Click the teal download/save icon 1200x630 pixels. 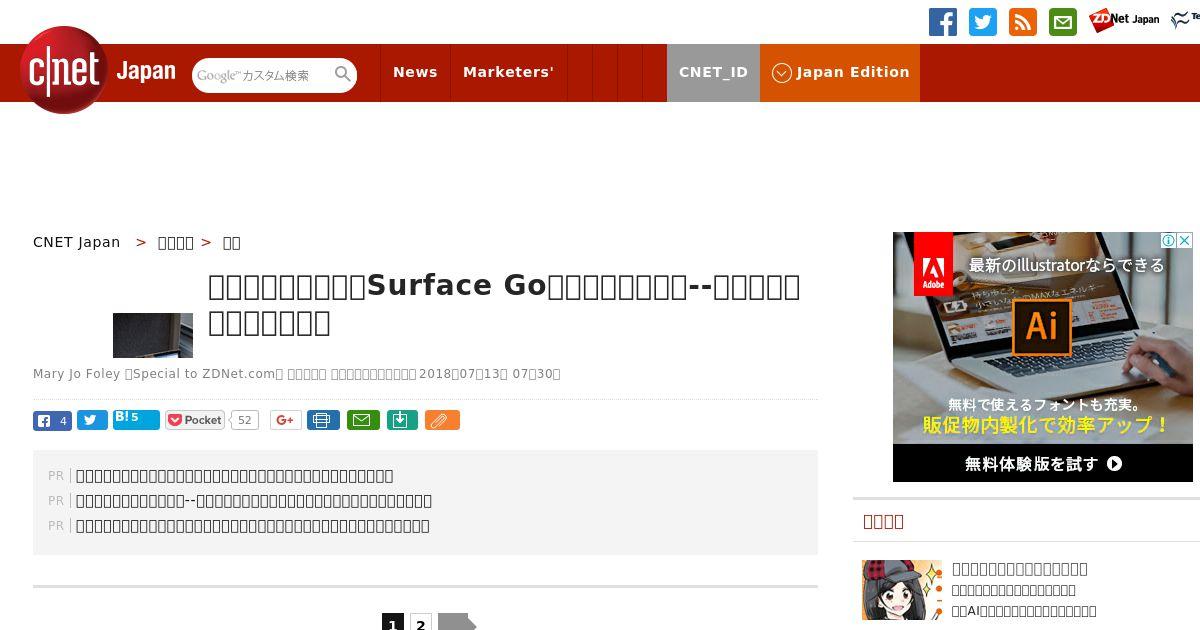[x=402, y=420]
